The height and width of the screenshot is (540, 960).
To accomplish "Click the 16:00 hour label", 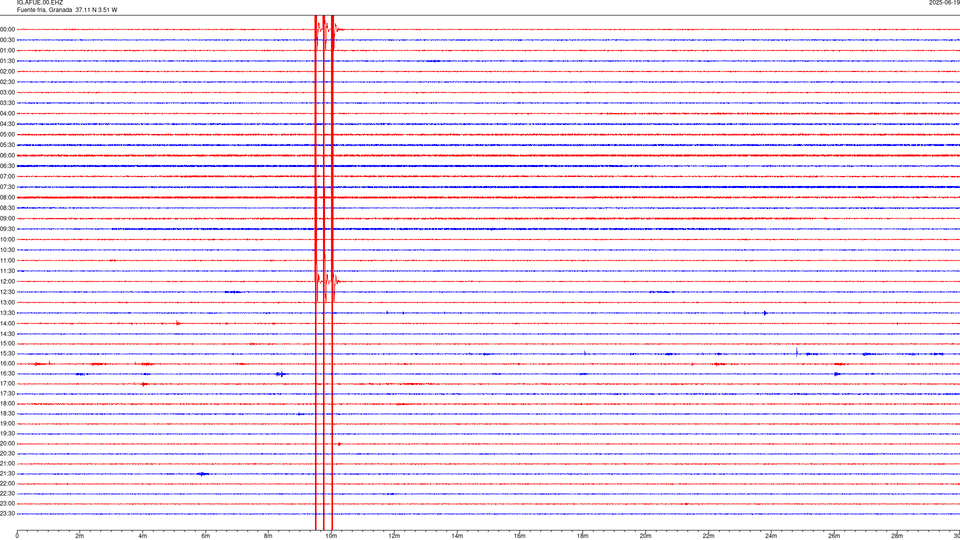I will (x=7, y=364).
